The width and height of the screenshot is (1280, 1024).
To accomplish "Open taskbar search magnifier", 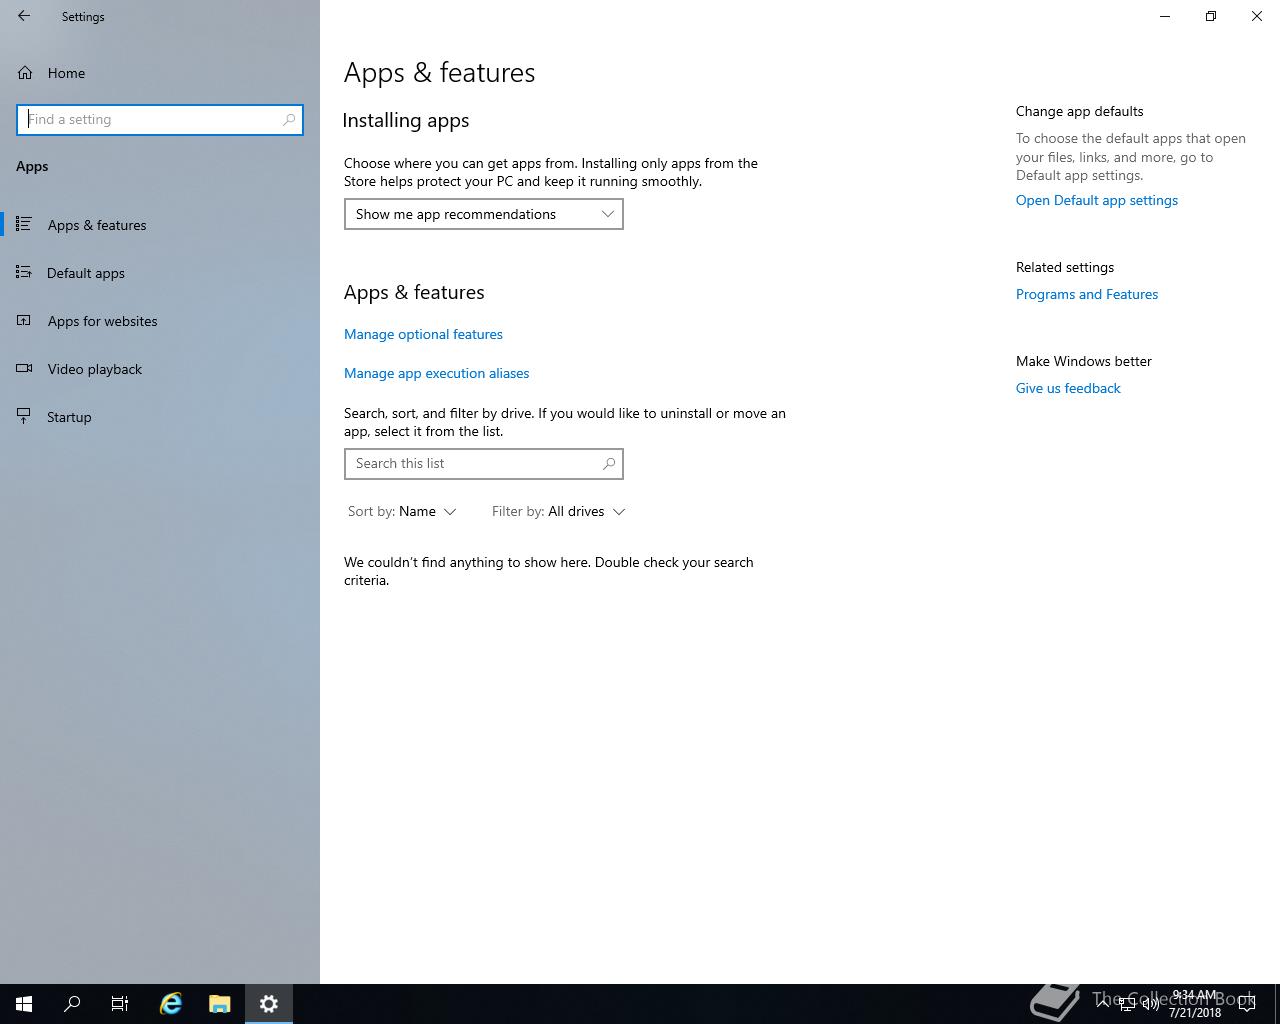I will tap(72, 1004).
